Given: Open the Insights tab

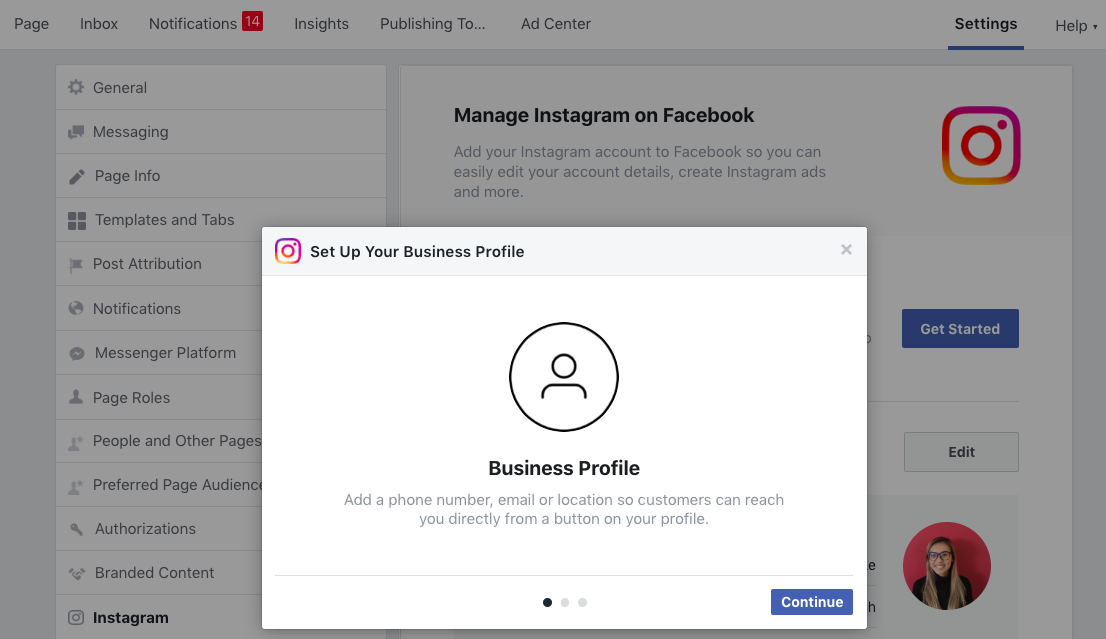Looking at the screenshot, I should tap(322, 24).
